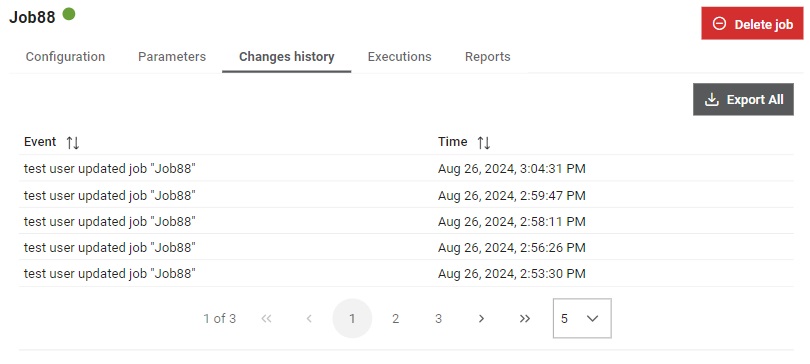
Task: Go to page 2
Action: (x=395, y=319)
